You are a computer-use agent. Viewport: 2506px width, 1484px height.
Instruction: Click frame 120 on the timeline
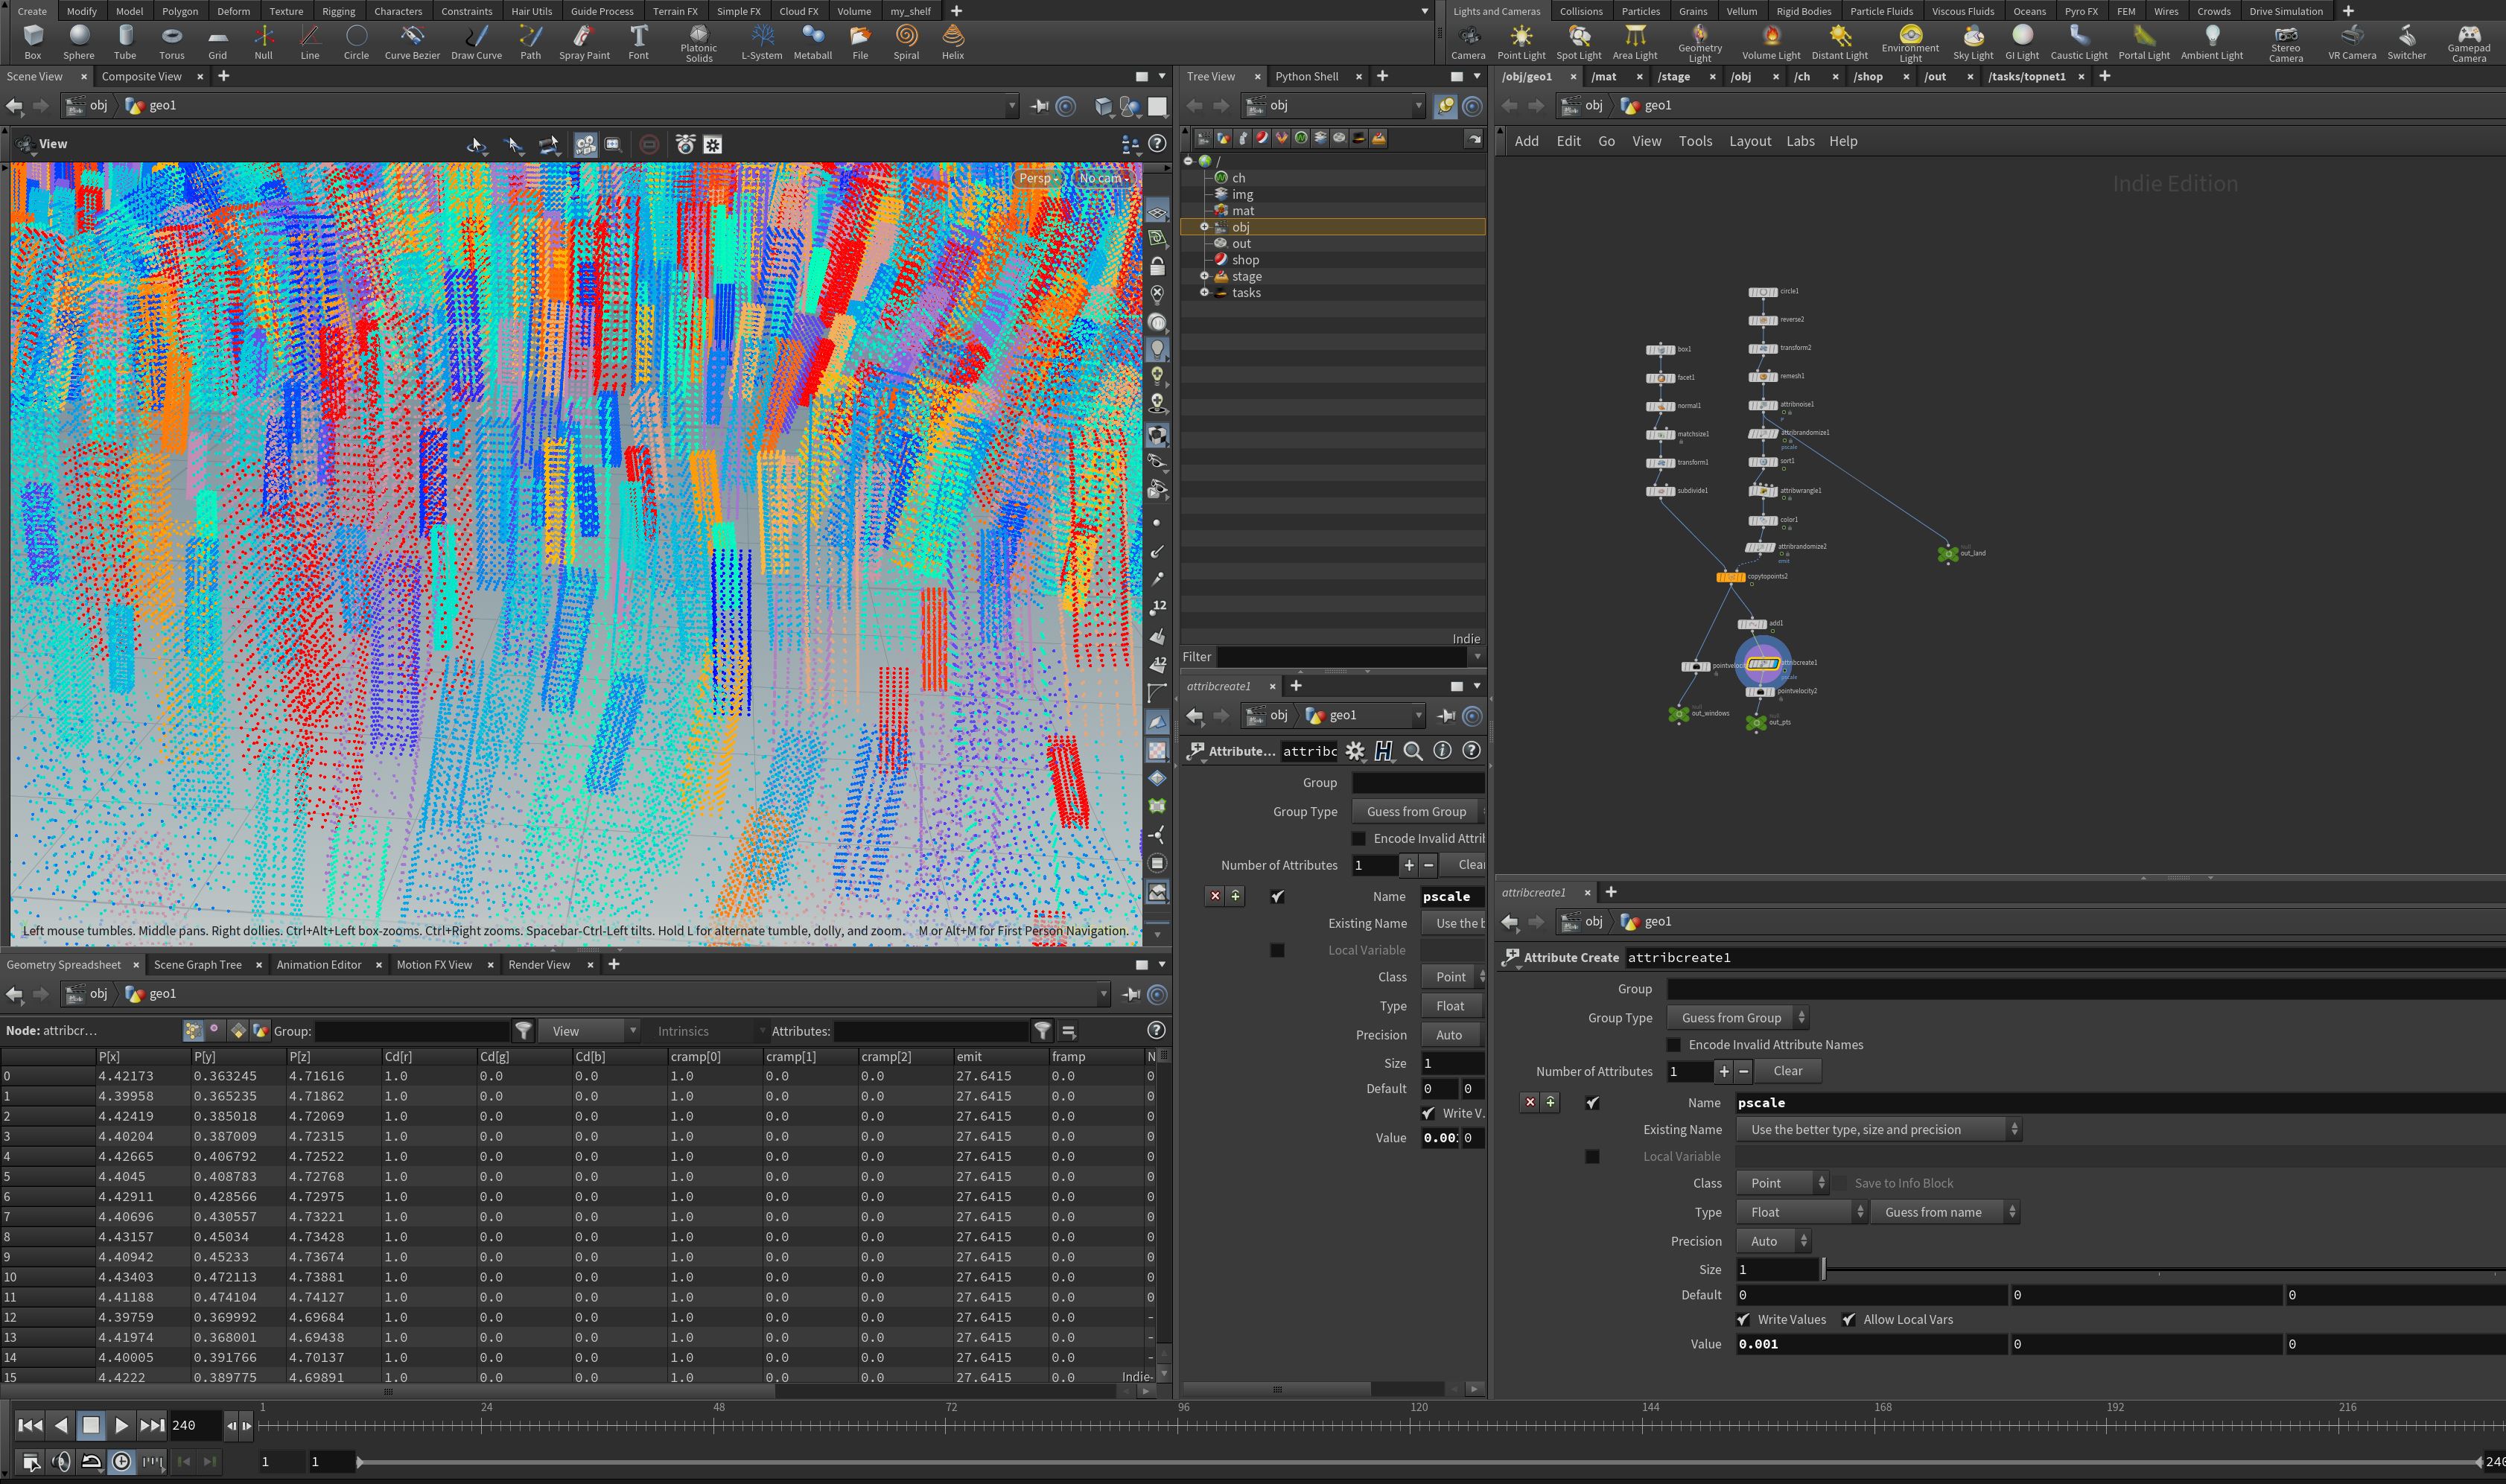(1418, 1426)
